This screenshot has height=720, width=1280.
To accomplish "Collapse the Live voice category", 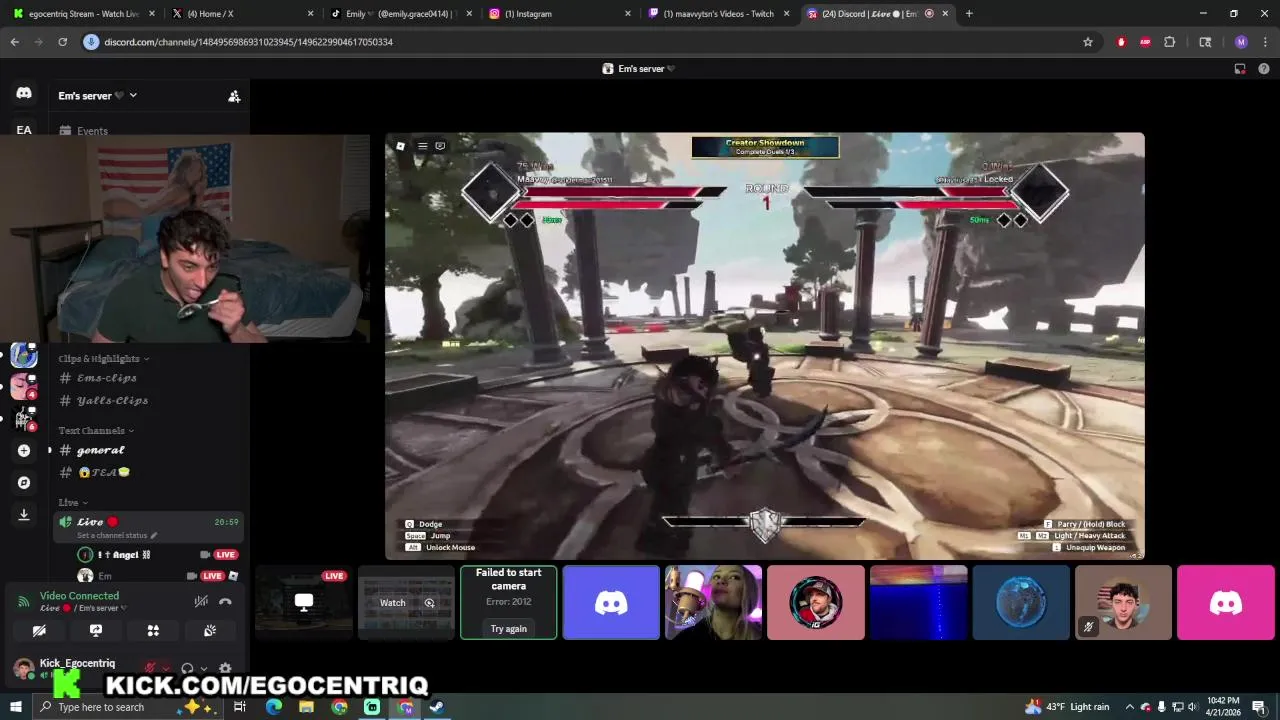I will tap(73, 503).
